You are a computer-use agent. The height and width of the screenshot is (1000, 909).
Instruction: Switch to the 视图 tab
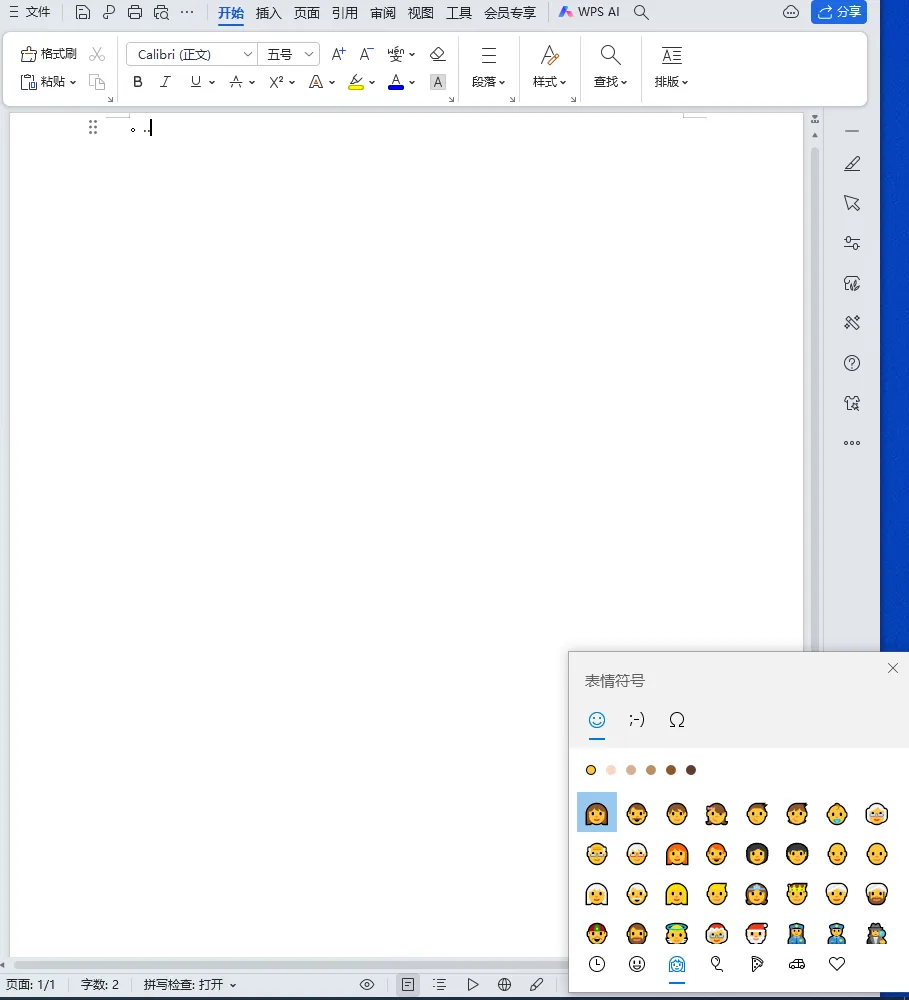click(421, 13)
